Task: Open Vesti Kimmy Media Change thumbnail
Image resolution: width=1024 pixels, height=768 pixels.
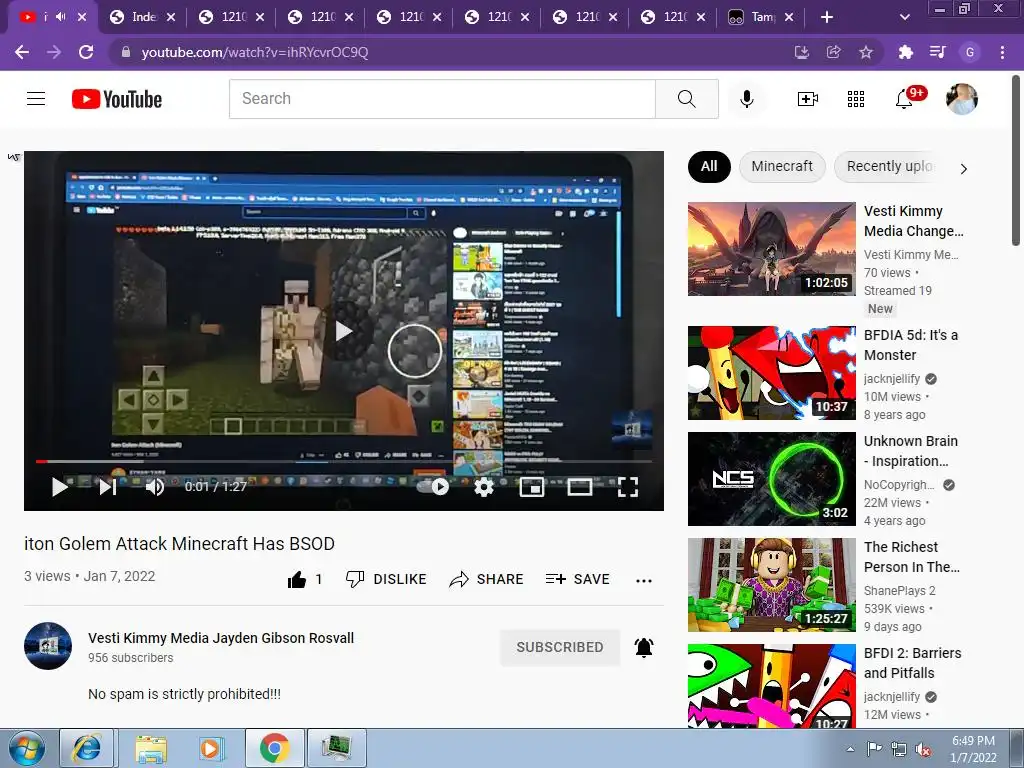Action: pyautogui.click(x=771, y=249)
